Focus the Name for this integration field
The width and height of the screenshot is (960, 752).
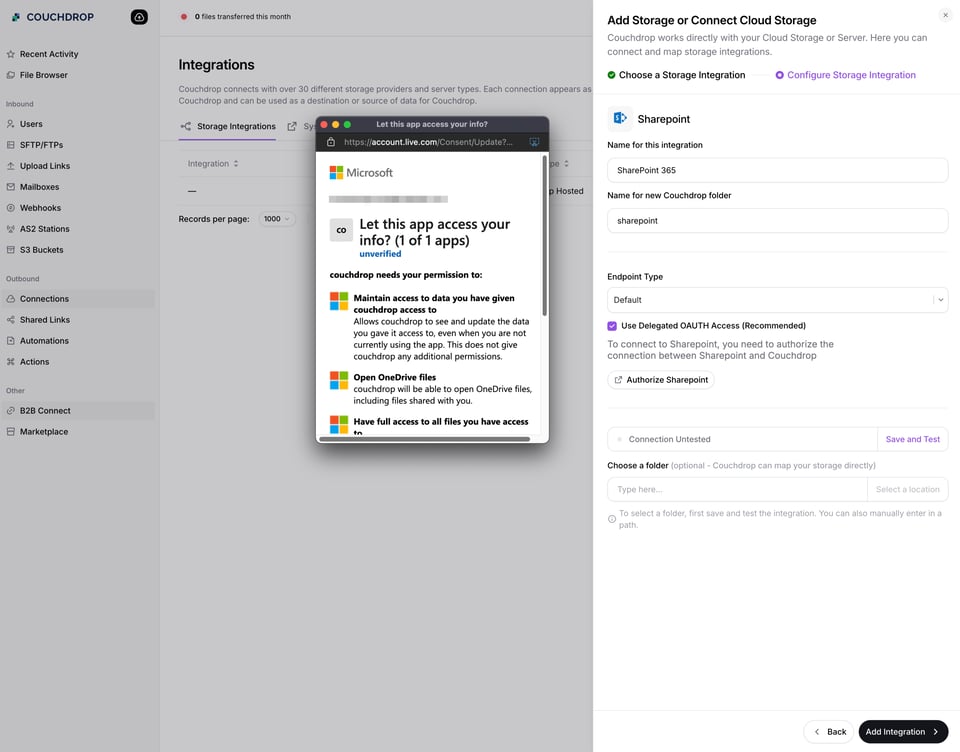pos(778,170)
